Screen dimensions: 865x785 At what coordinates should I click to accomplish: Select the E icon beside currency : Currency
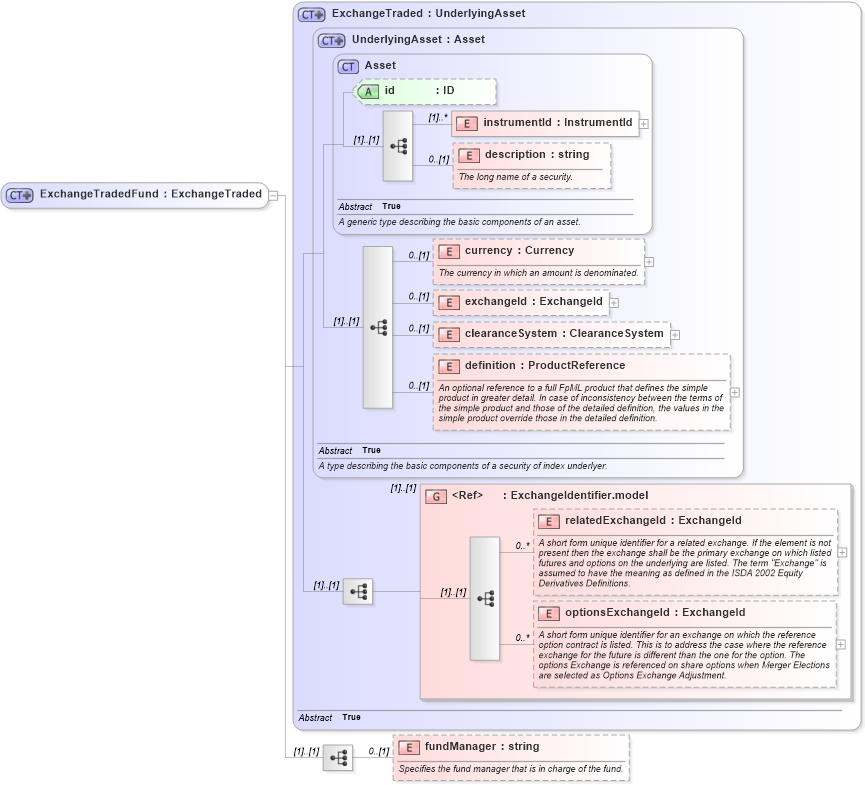point(448,251)
